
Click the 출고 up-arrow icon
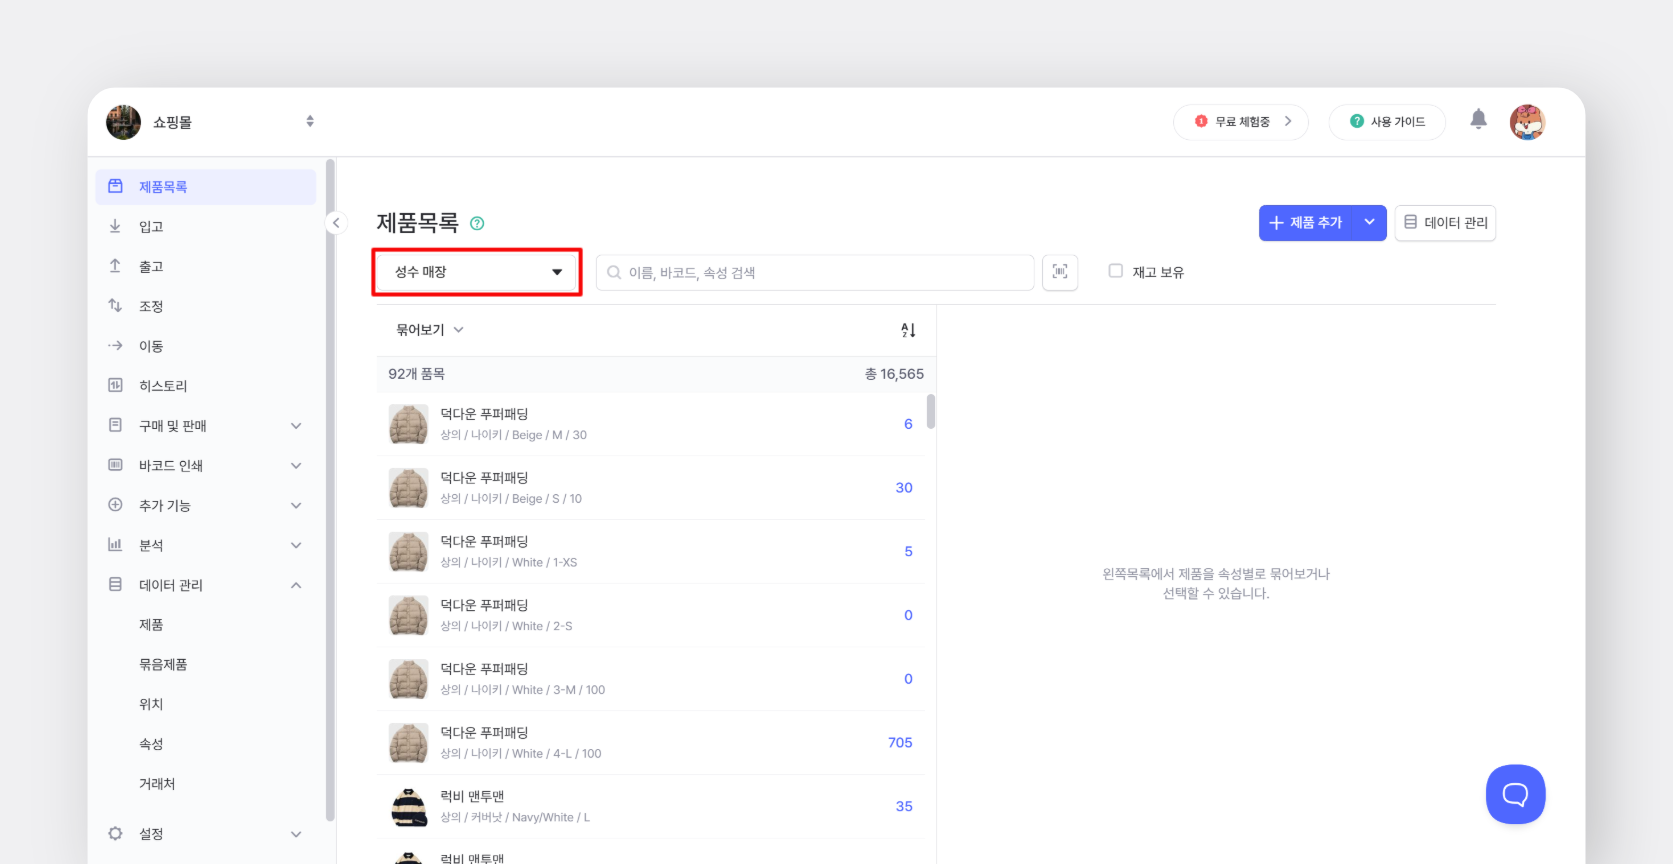tap(115, 266)
